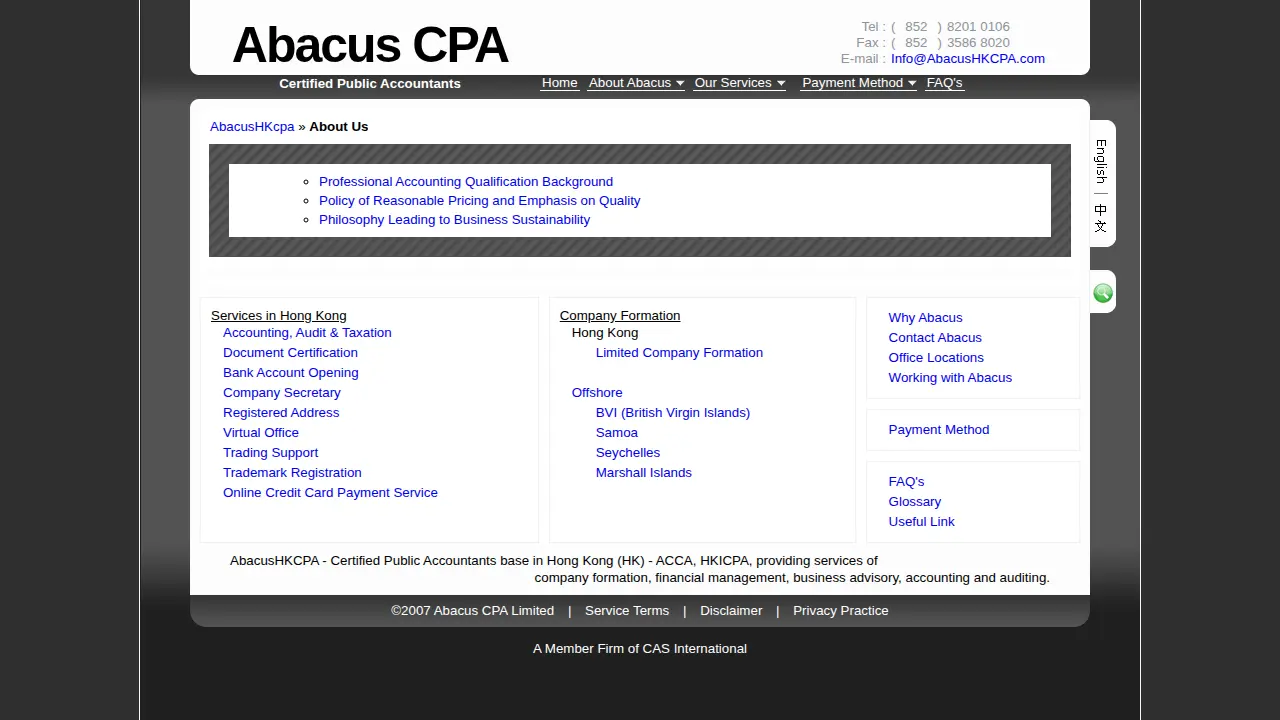Open AbacusHKcpa breadcrumb link

(252, 127)
